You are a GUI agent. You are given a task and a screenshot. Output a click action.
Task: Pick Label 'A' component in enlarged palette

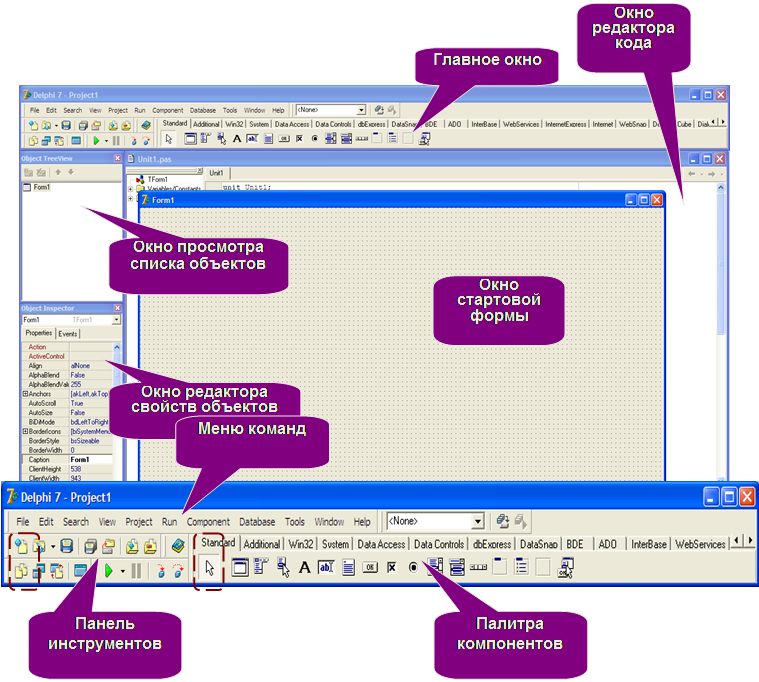pos(304,567)
